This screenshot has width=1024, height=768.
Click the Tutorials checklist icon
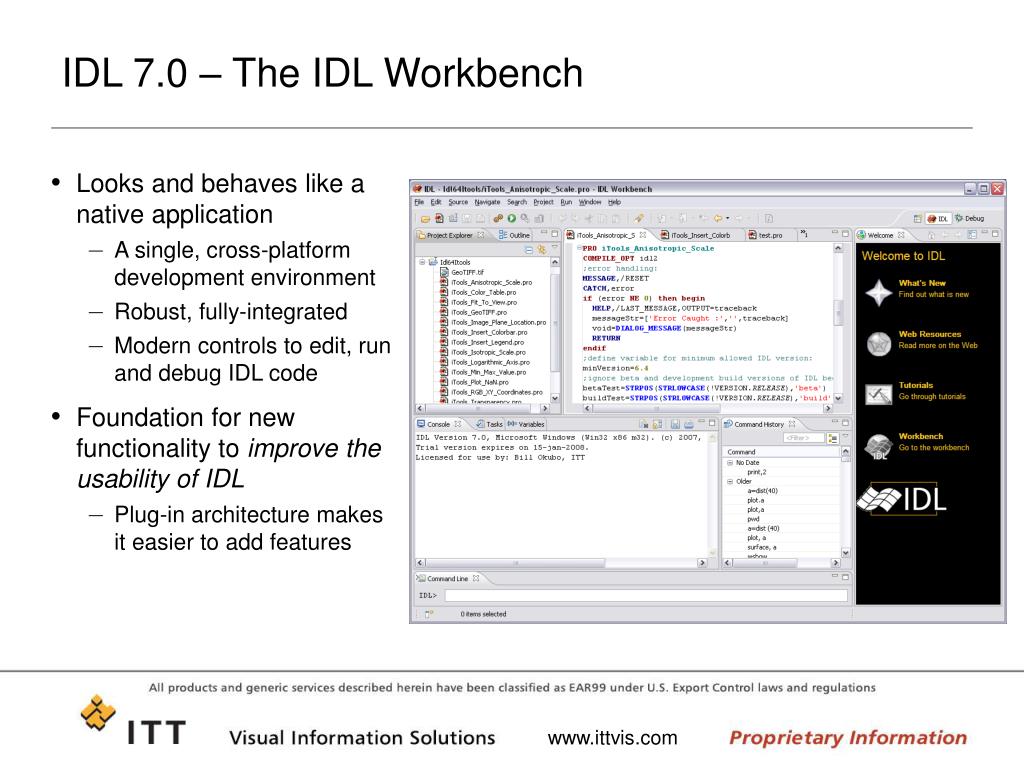[x=879, y=394]
